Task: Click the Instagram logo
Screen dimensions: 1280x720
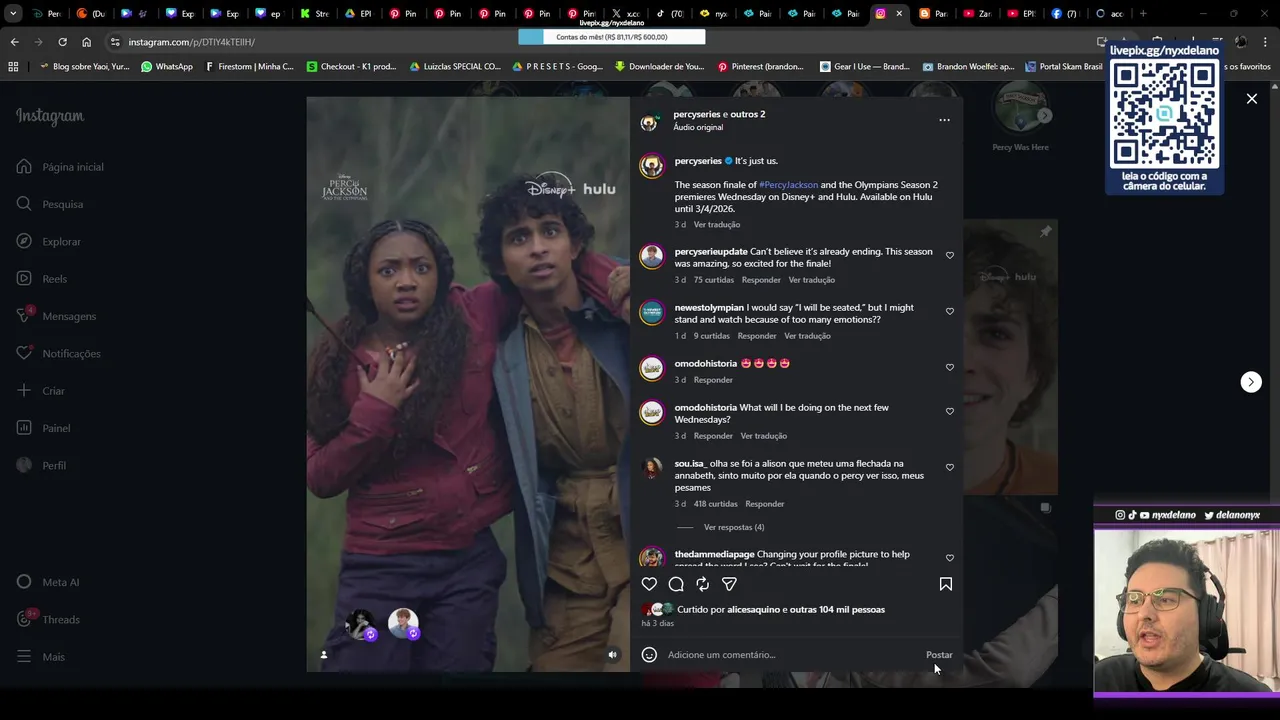Action: click(50, 116)
